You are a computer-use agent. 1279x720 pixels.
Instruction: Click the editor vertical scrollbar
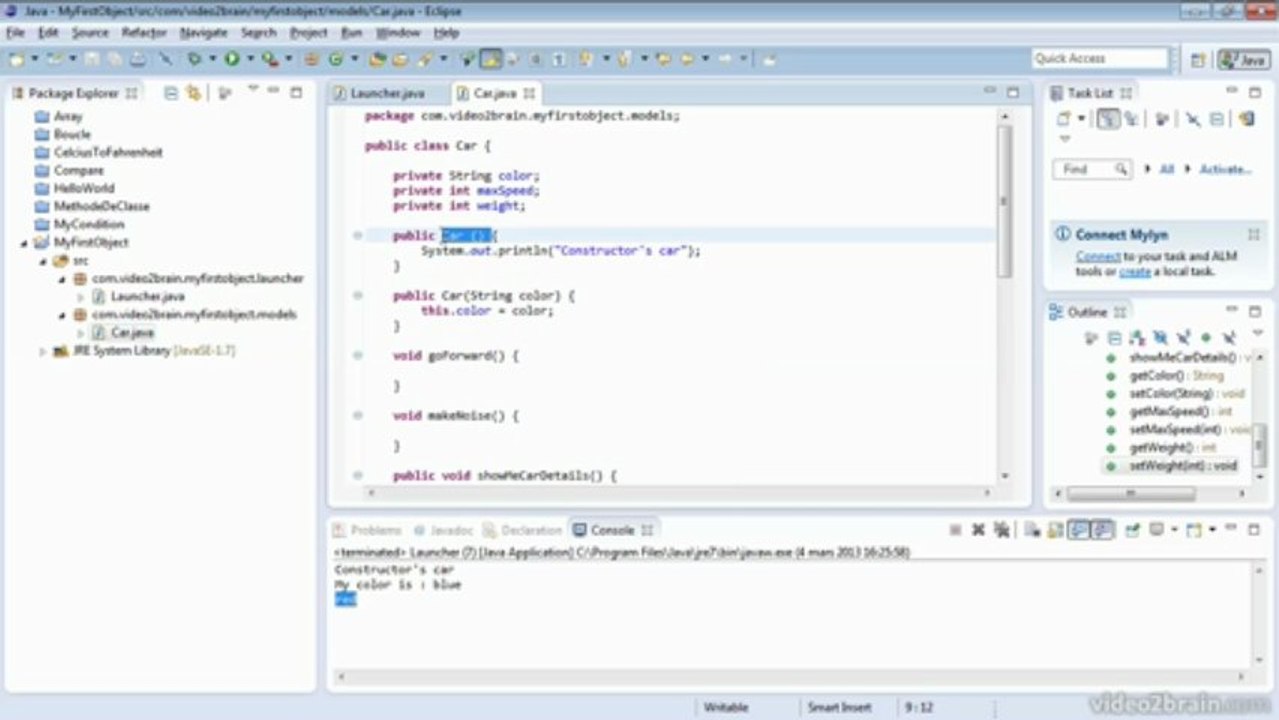(1005, 203)
